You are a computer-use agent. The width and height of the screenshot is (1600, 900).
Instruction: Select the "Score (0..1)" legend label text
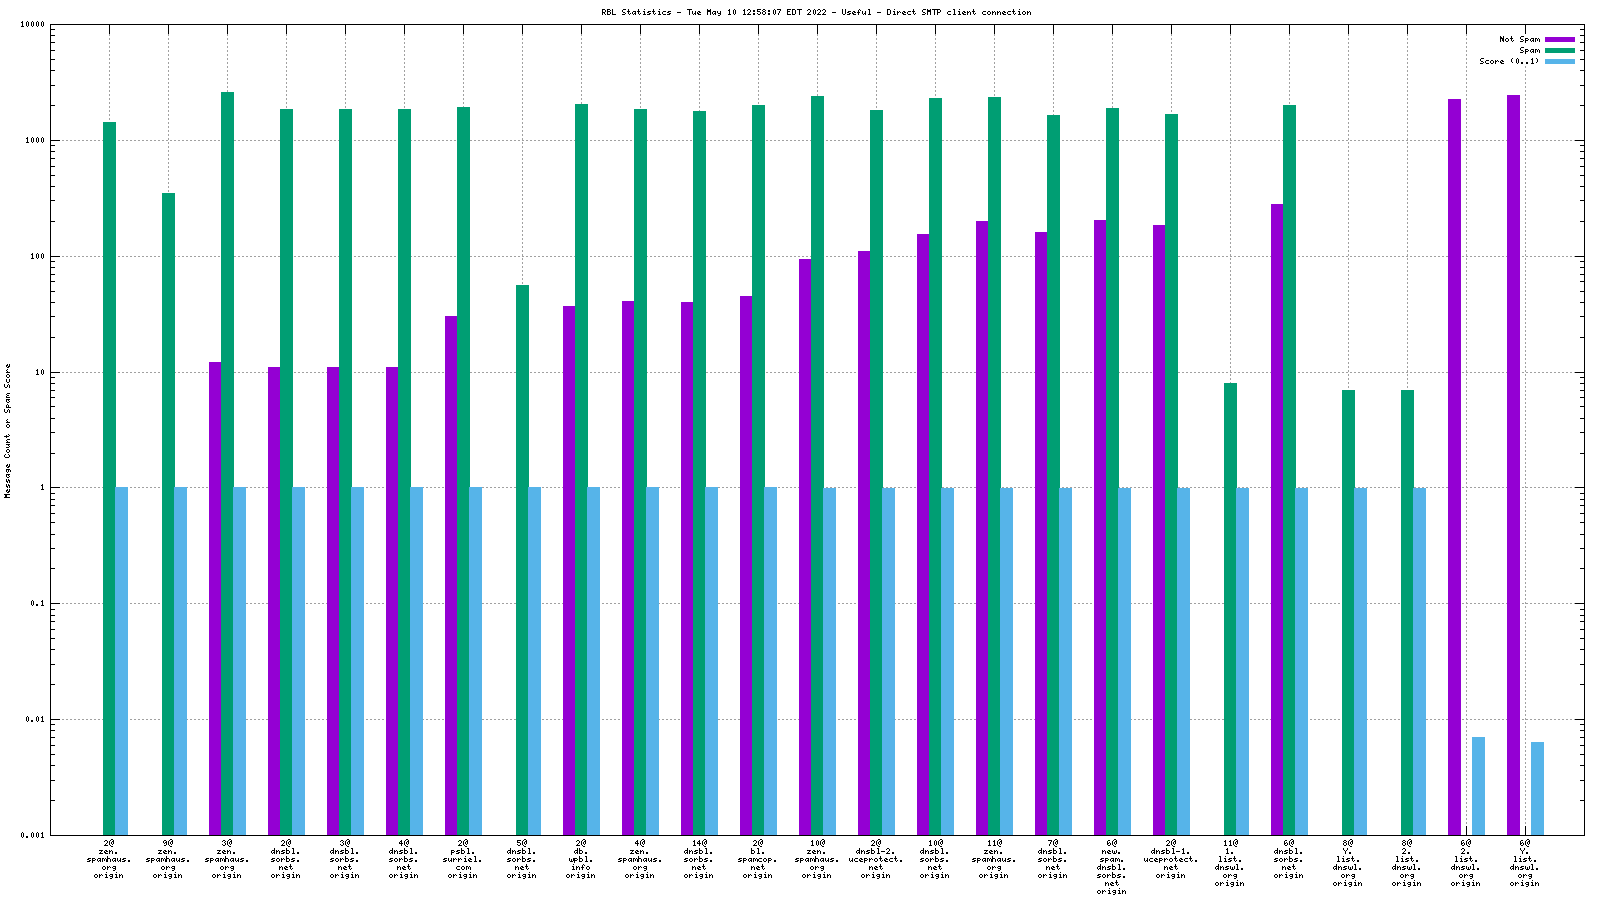tap(1509, 61)
